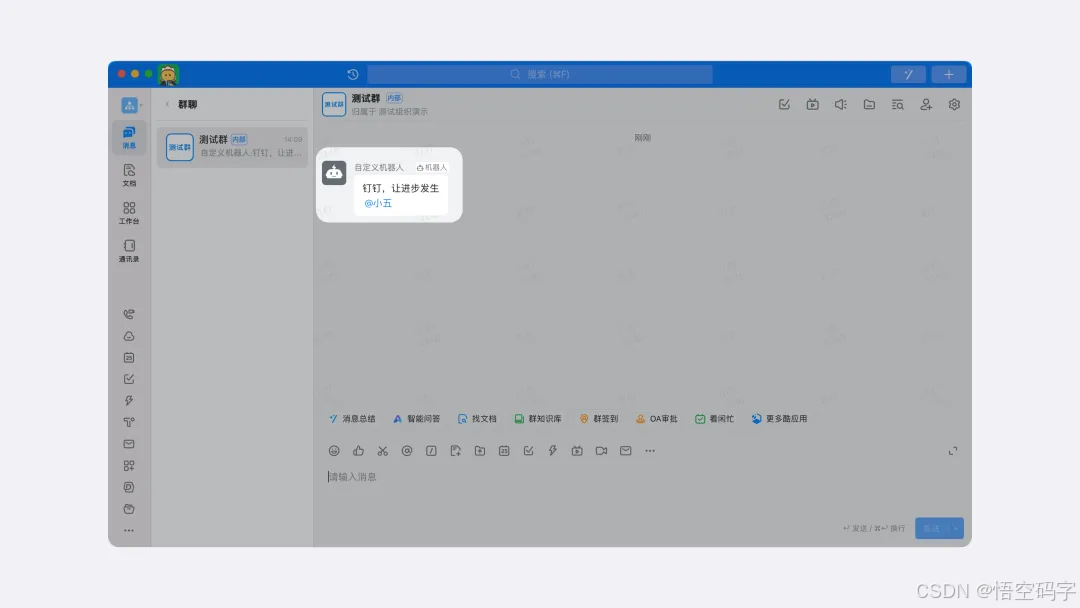Click 群知识库 quick action
This screenshot has height=608, width=1080.
point(538,419)
